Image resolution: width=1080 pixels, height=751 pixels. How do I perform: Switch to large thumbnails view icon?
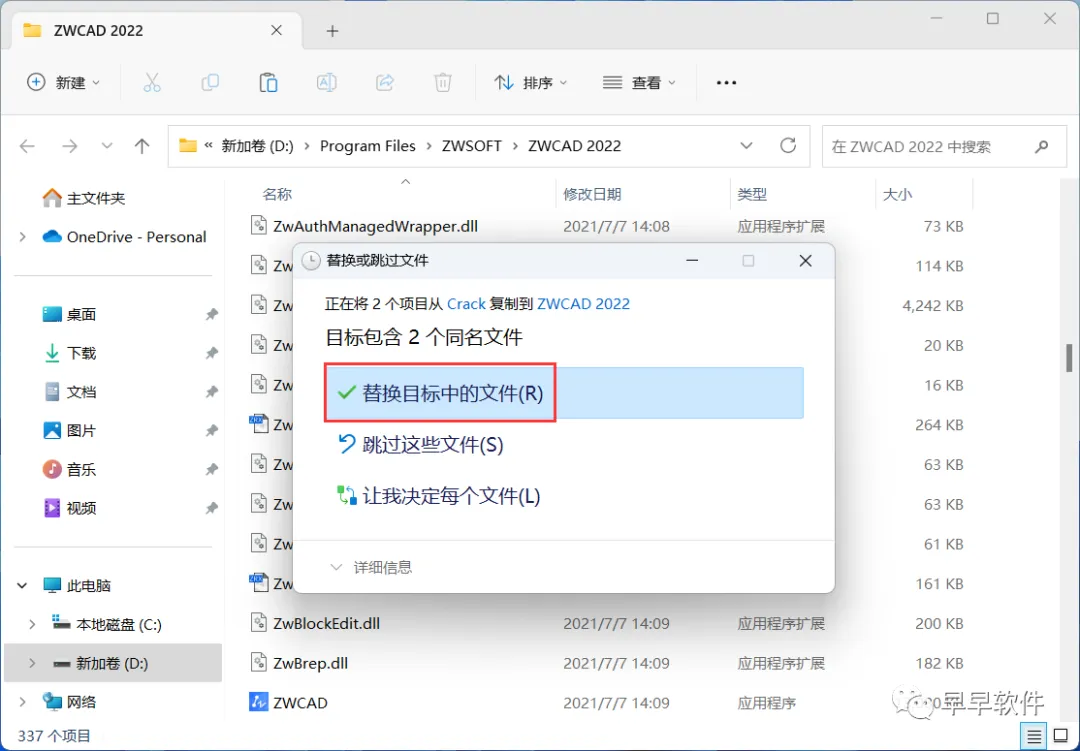click(1061, 736)
